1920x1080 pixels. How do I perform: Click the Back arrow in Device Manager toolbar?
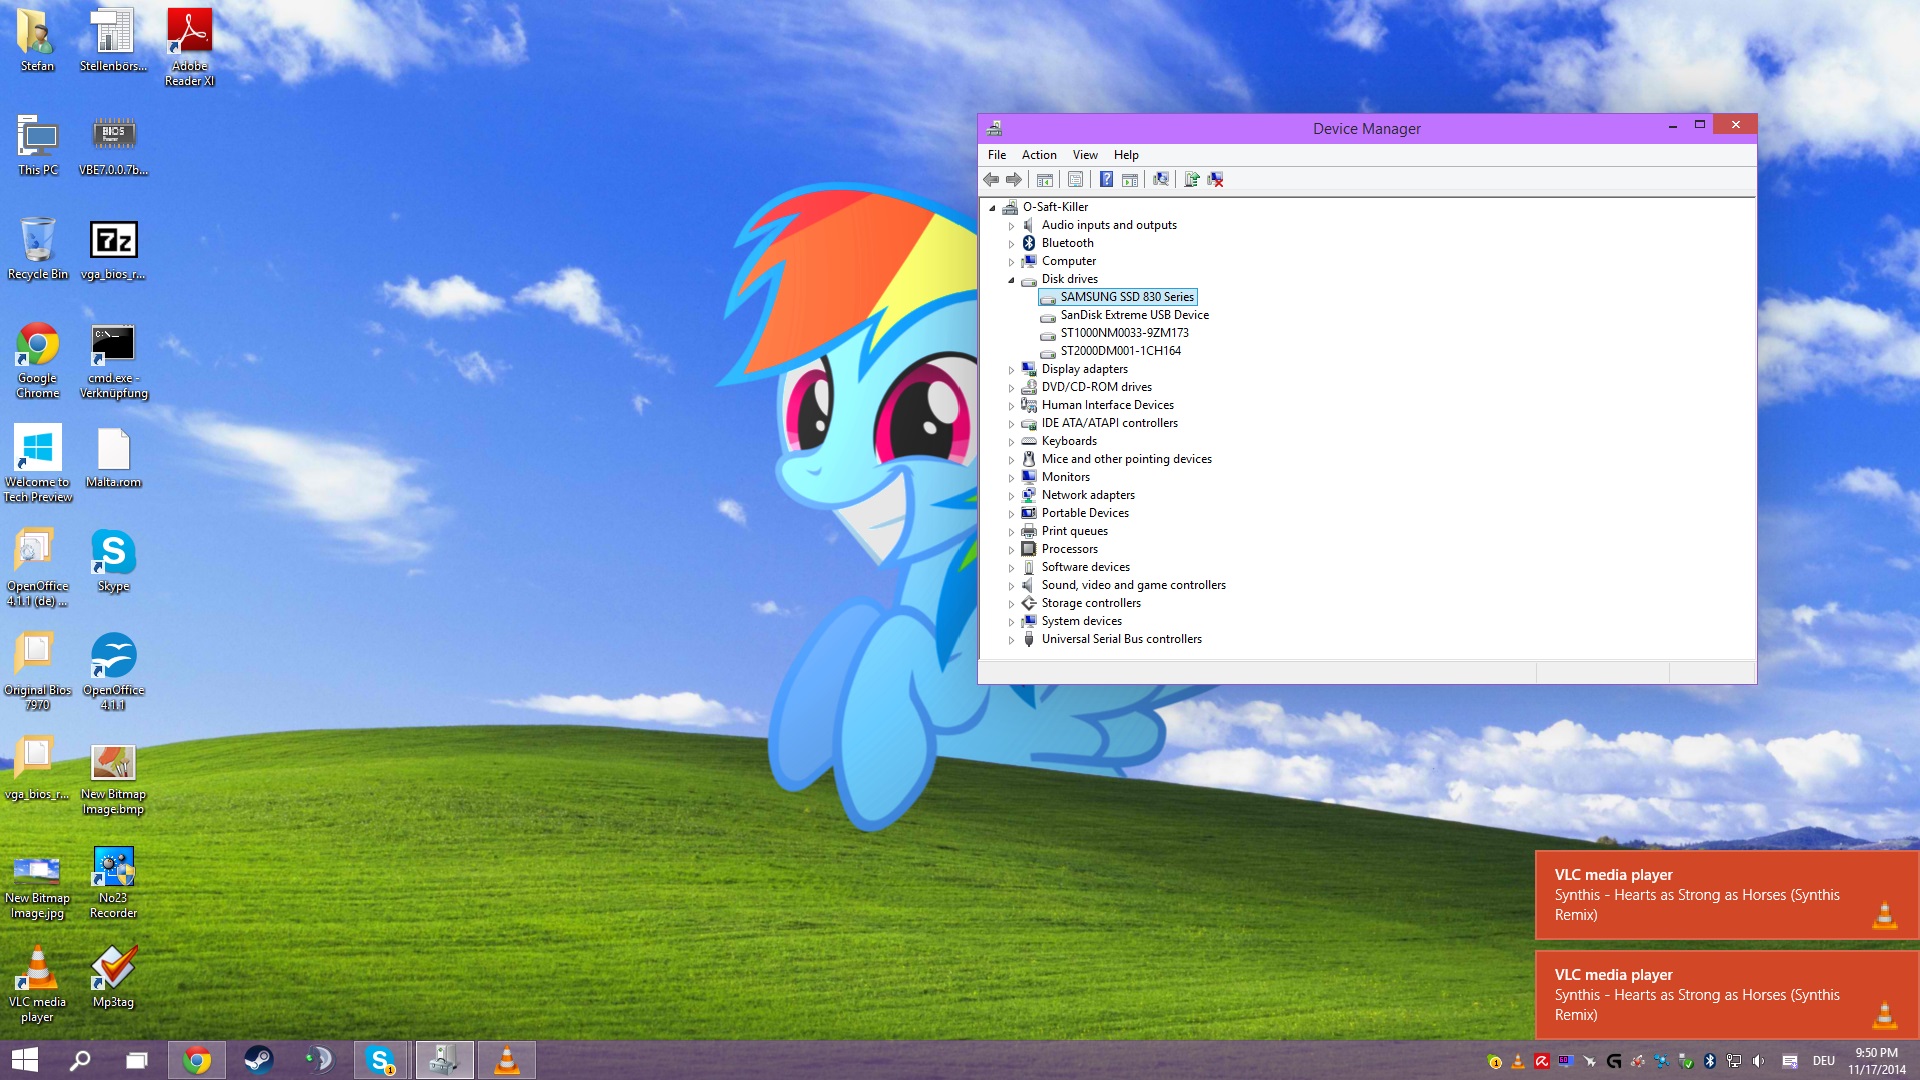[991, 180]
